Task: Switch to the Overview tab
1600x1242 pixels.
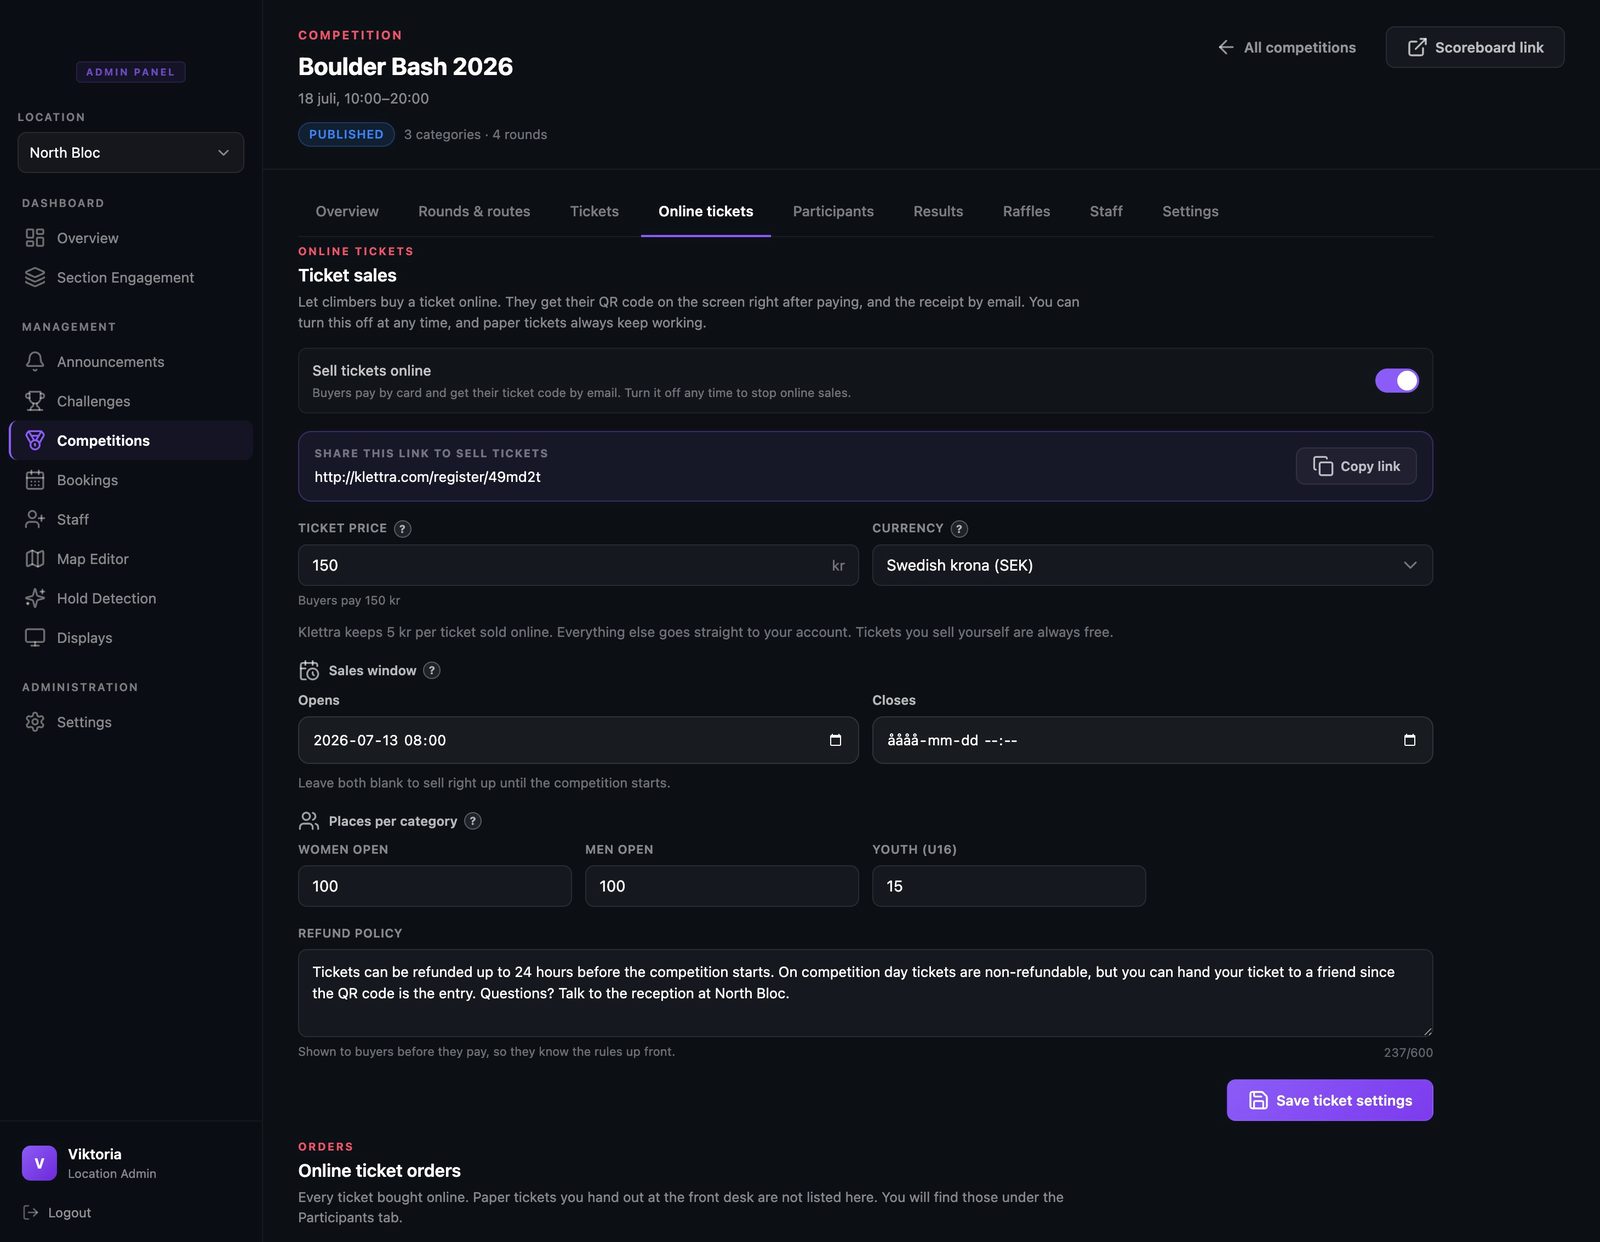Action: 347,211
